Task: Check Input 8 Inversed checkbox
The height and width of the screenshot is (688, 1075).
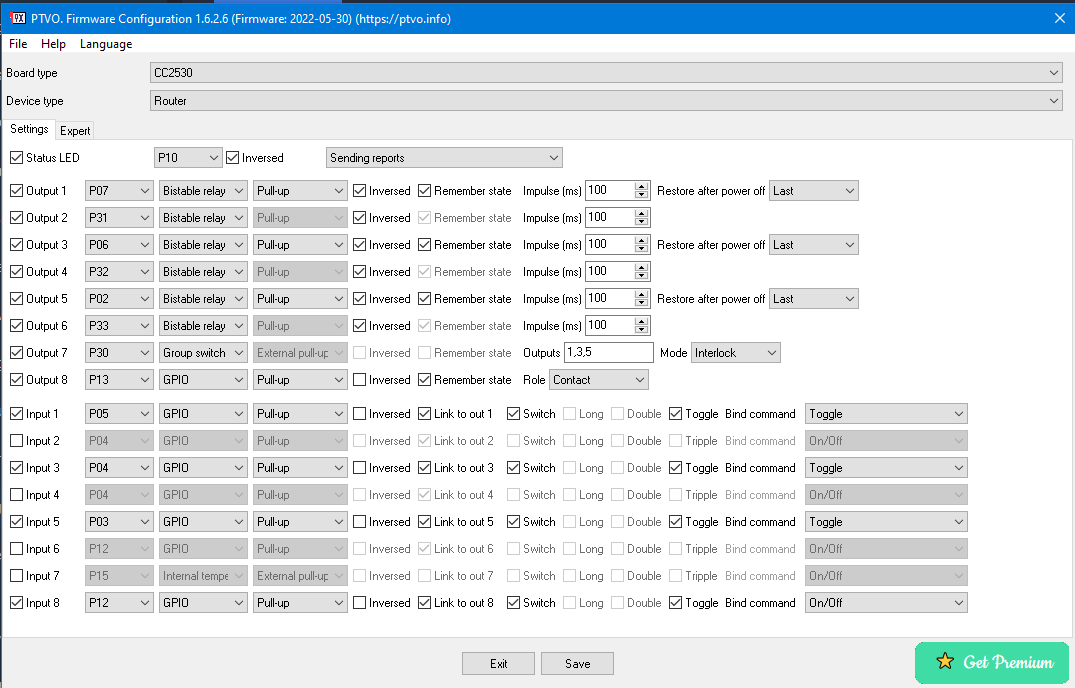Action: tap(359, 603)
